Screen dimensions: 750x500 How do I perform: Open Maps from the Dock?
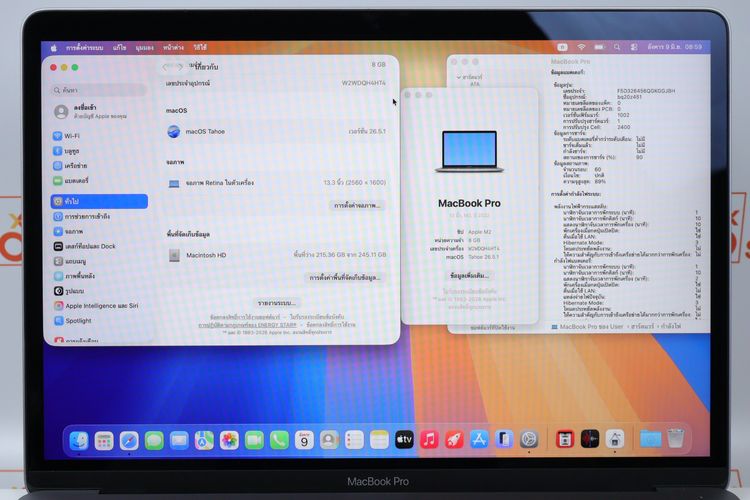point(204,440)
